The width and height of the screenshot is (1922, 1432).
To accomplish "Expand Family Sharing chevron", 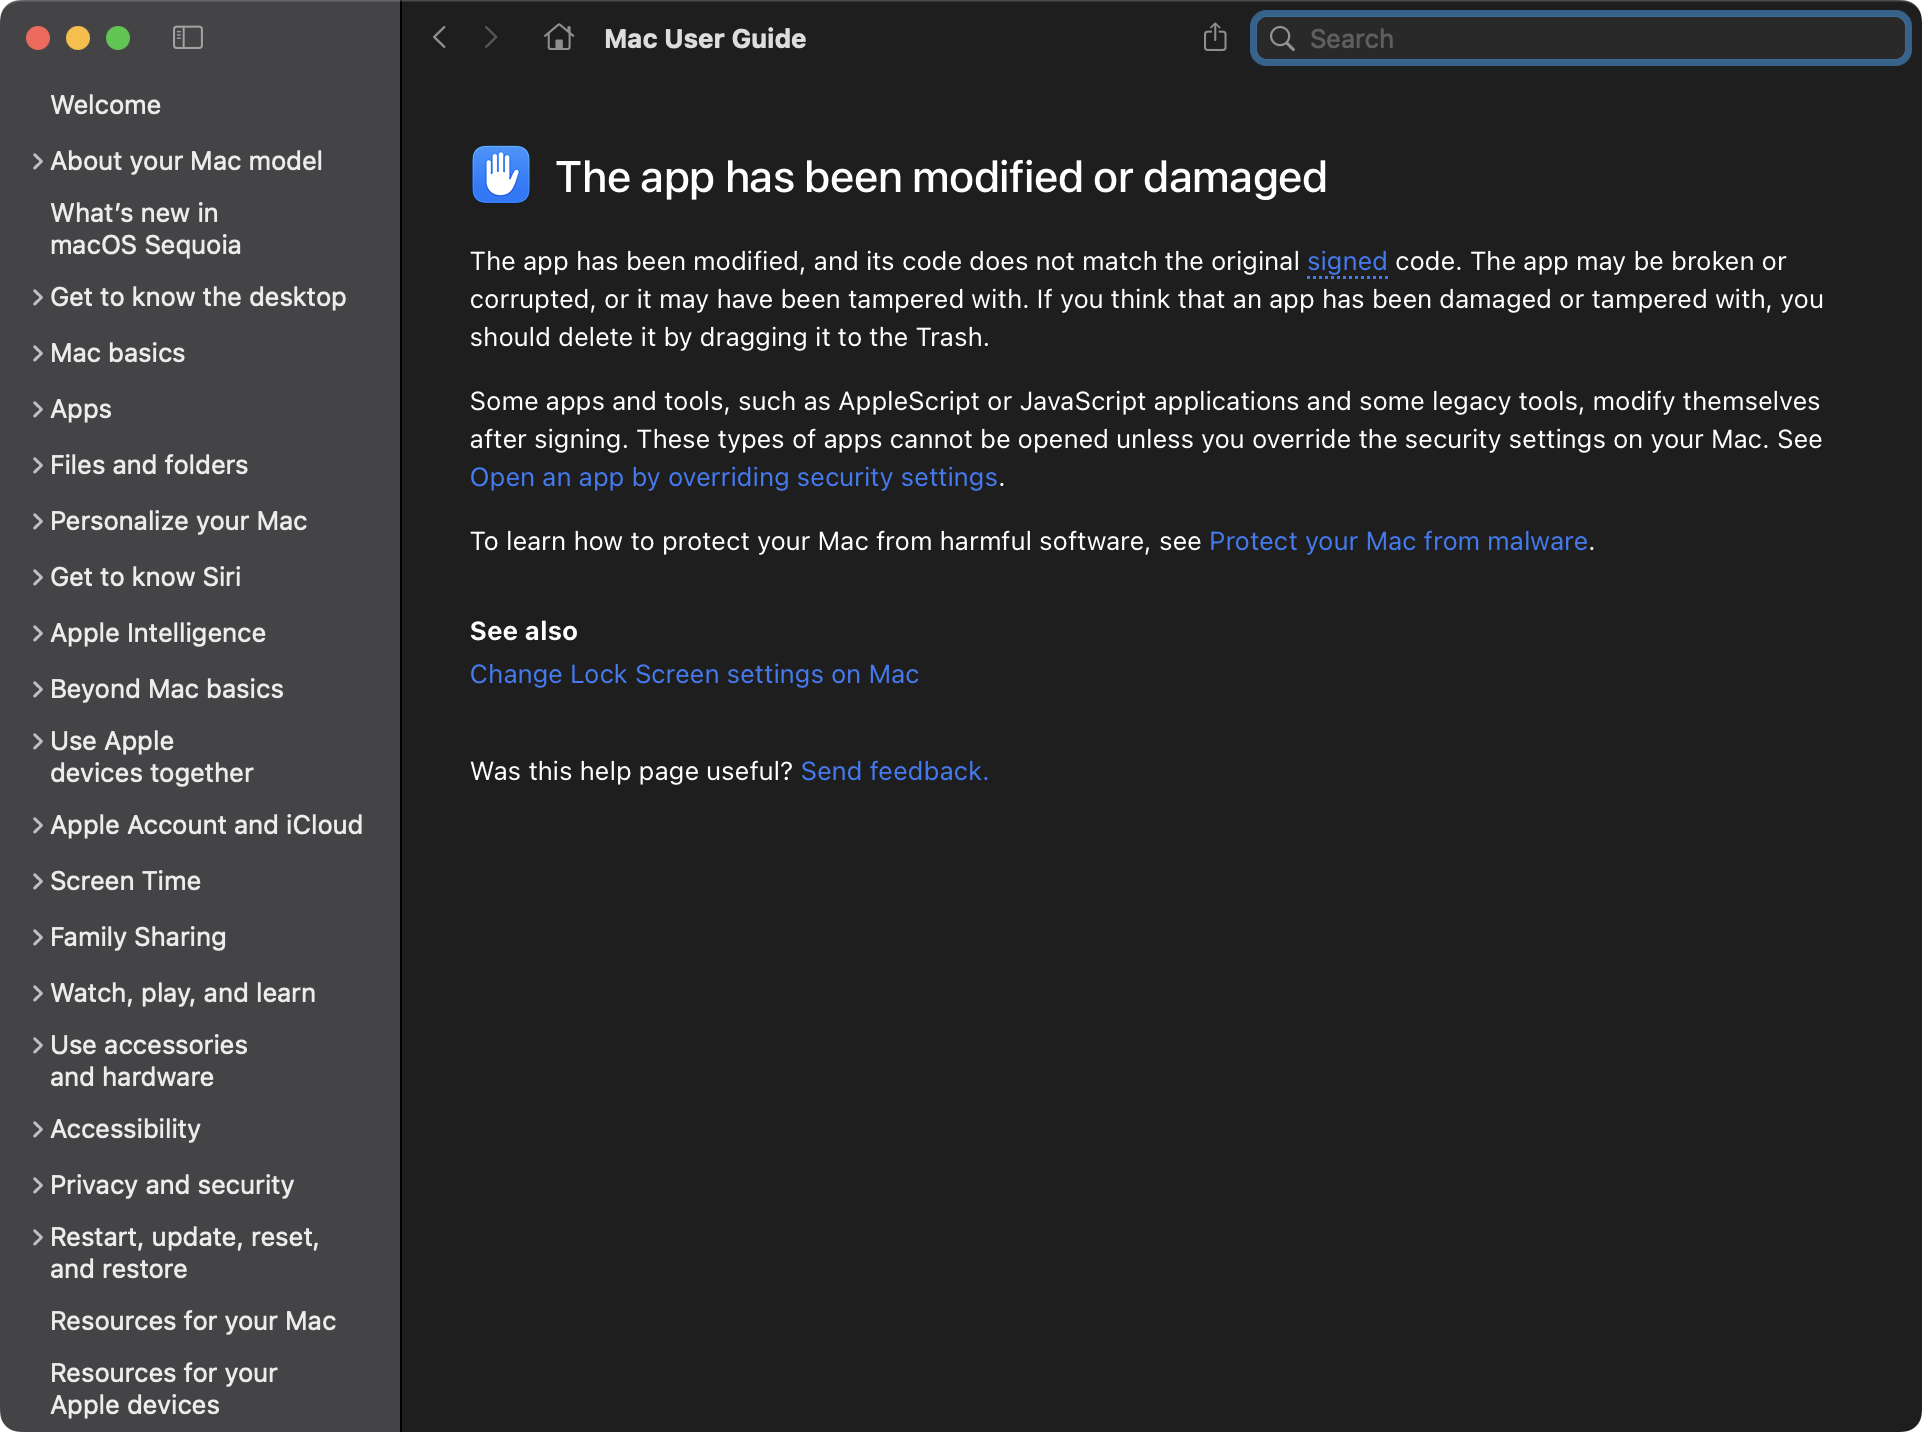I will pyautogui.click(x=37, y=937).
